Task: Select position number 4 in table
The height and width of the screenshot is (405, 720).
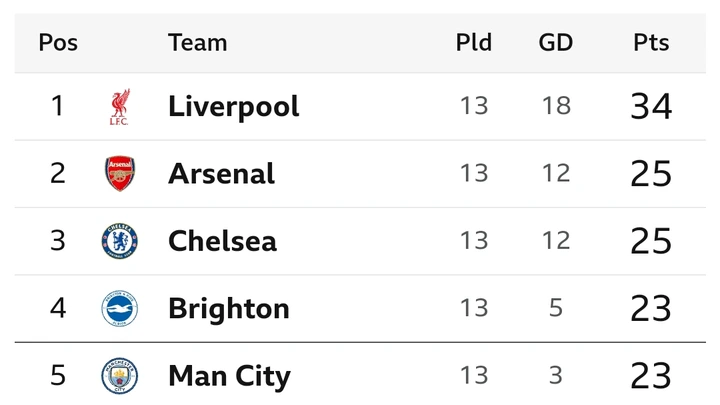Action: [x=58, y=308]
